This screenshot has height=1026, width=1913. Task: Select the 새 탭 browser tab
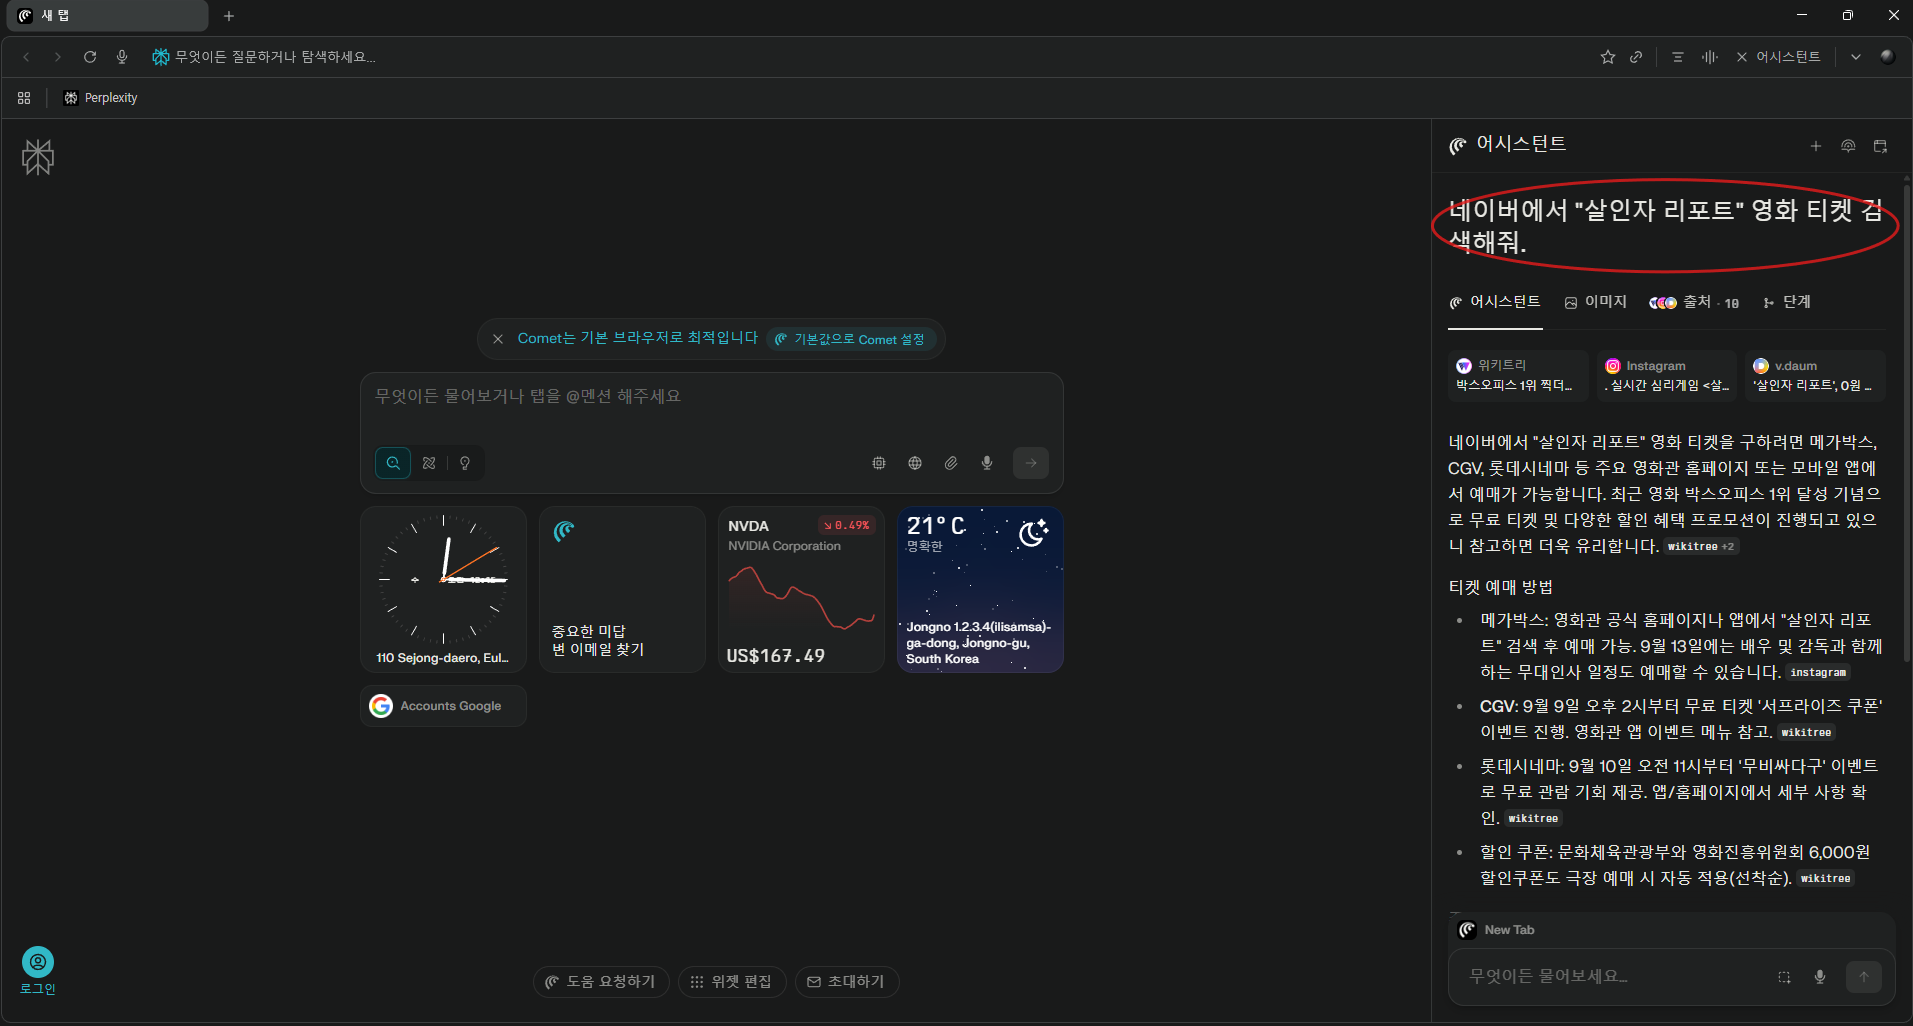pyautogui.click(x=108, y=16)
